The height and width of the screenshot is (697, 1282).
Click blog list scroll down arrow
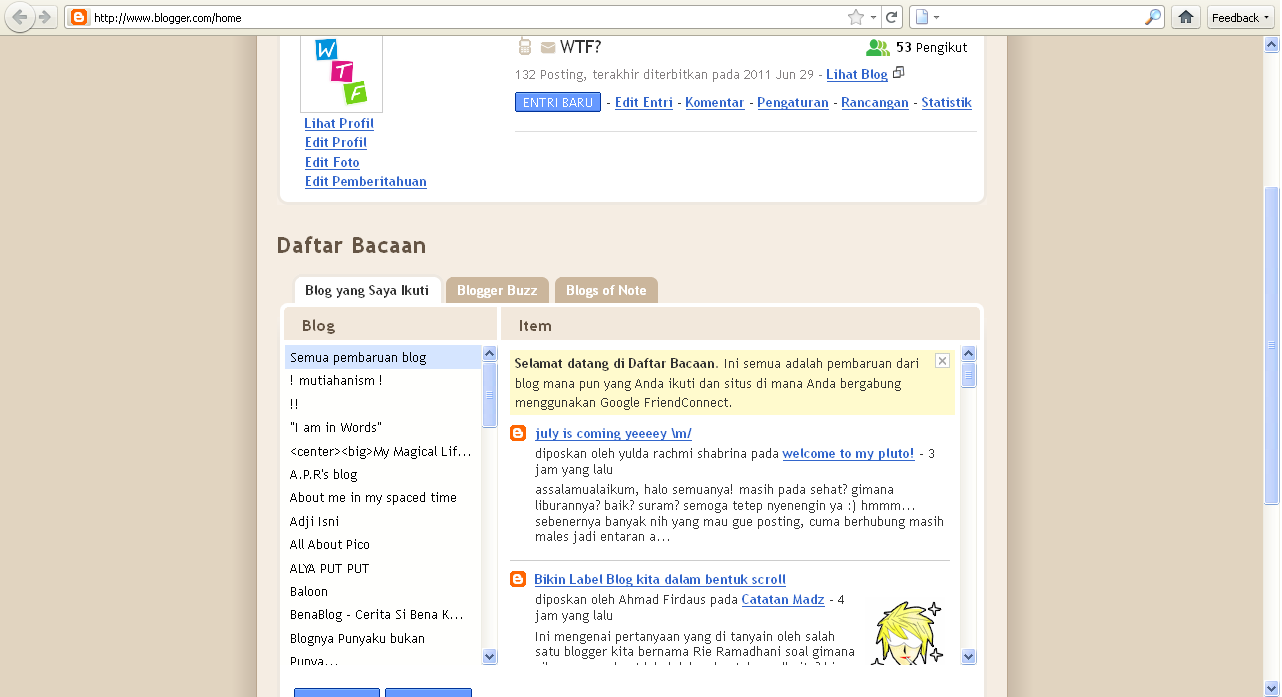(x=489, y=656)
